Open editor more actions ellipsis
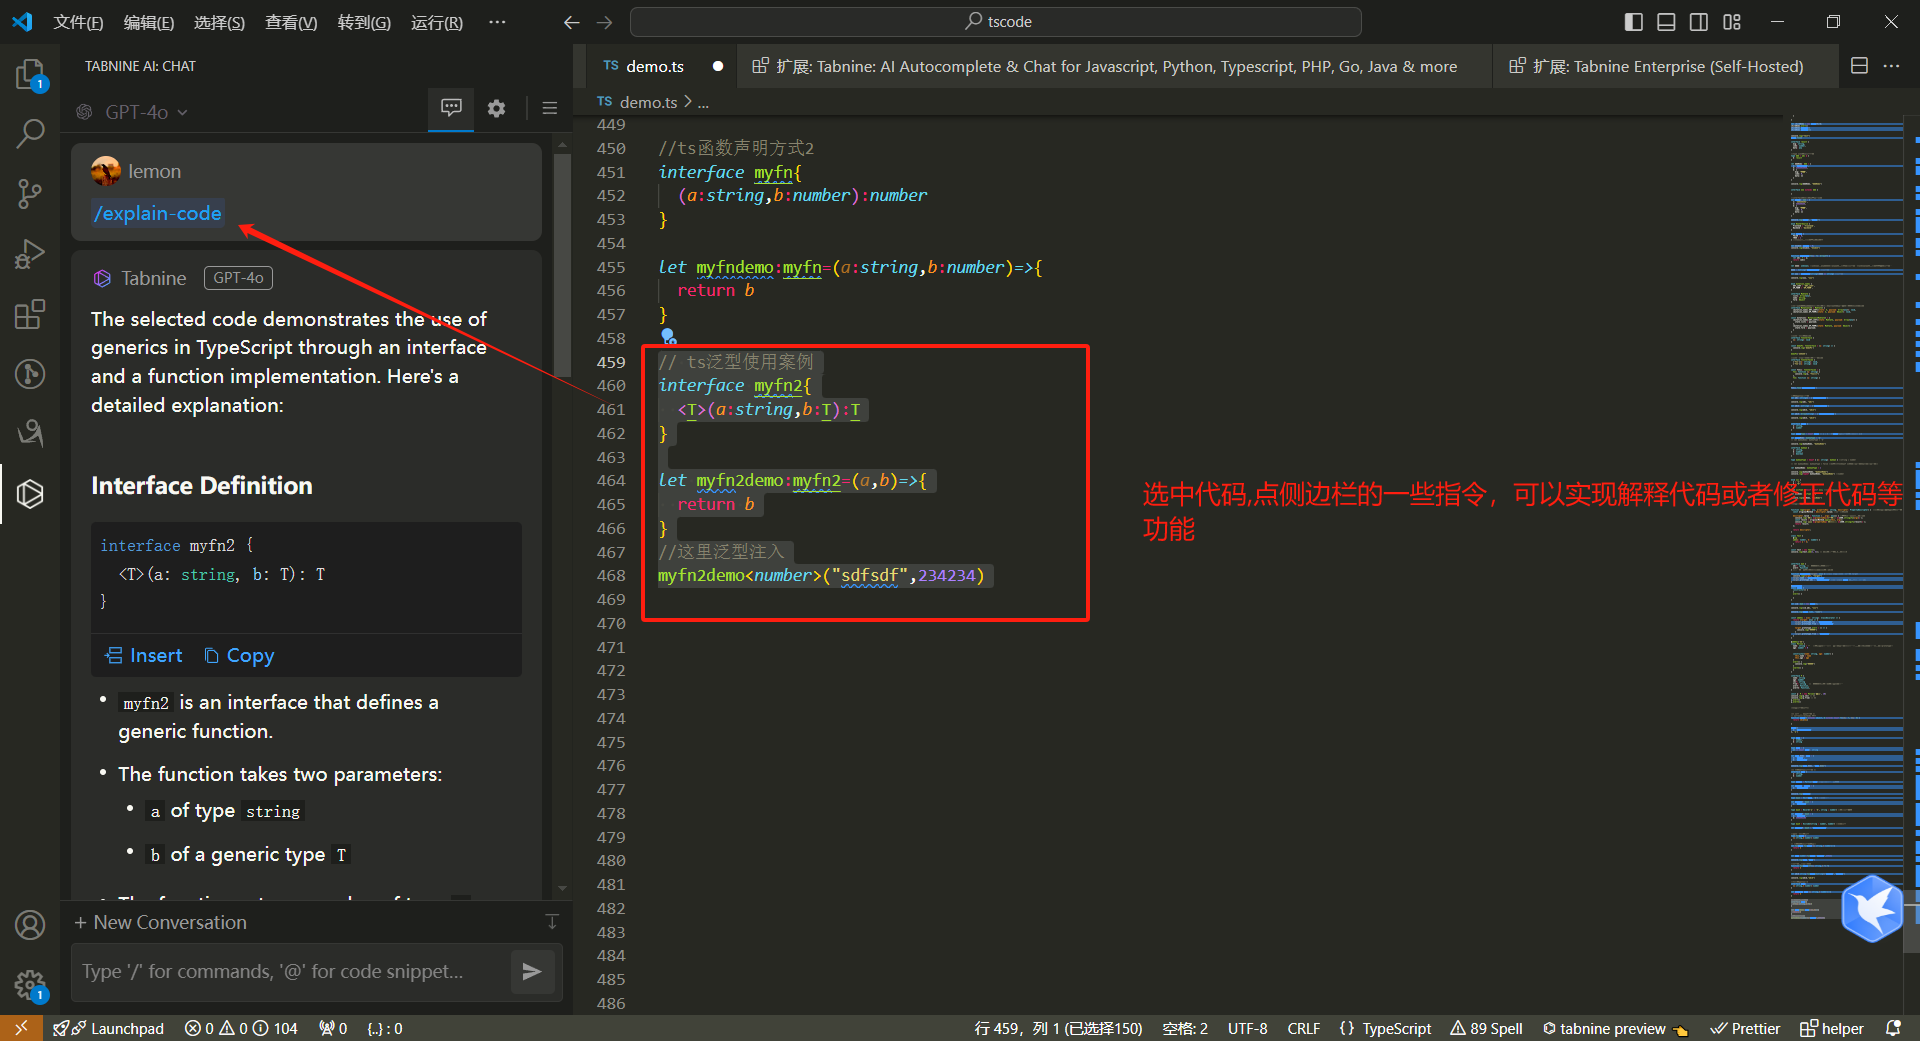This screenshot has width=1920, height=1041. 1891,66
